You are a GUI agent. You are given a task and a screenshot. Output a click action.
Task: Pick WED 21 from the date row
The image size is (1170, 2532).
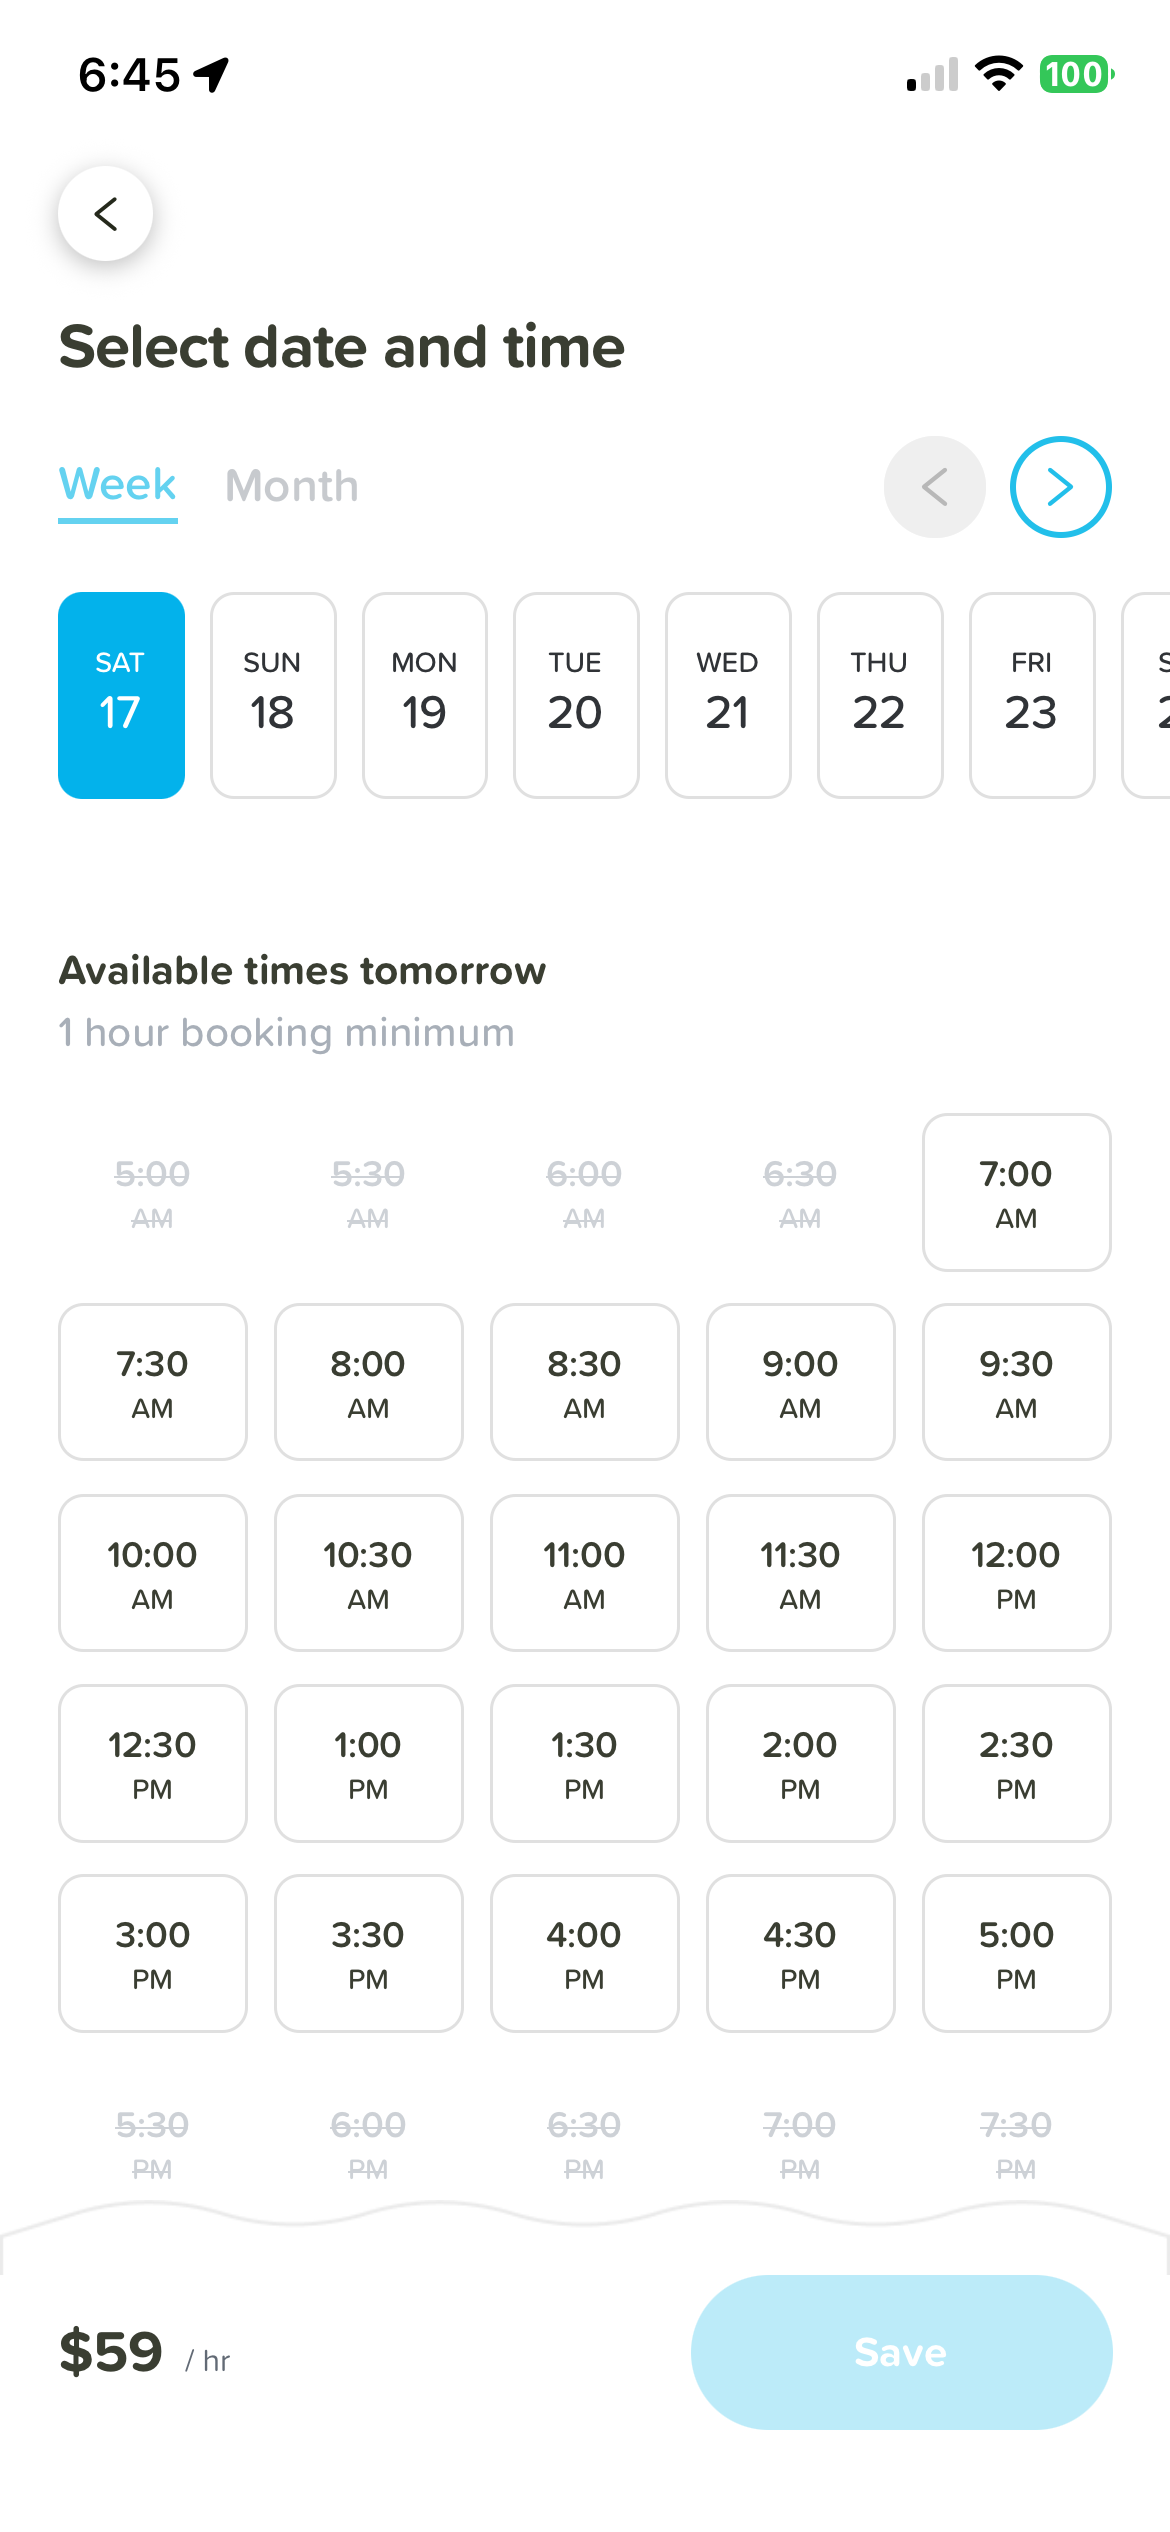coord(728,695)
